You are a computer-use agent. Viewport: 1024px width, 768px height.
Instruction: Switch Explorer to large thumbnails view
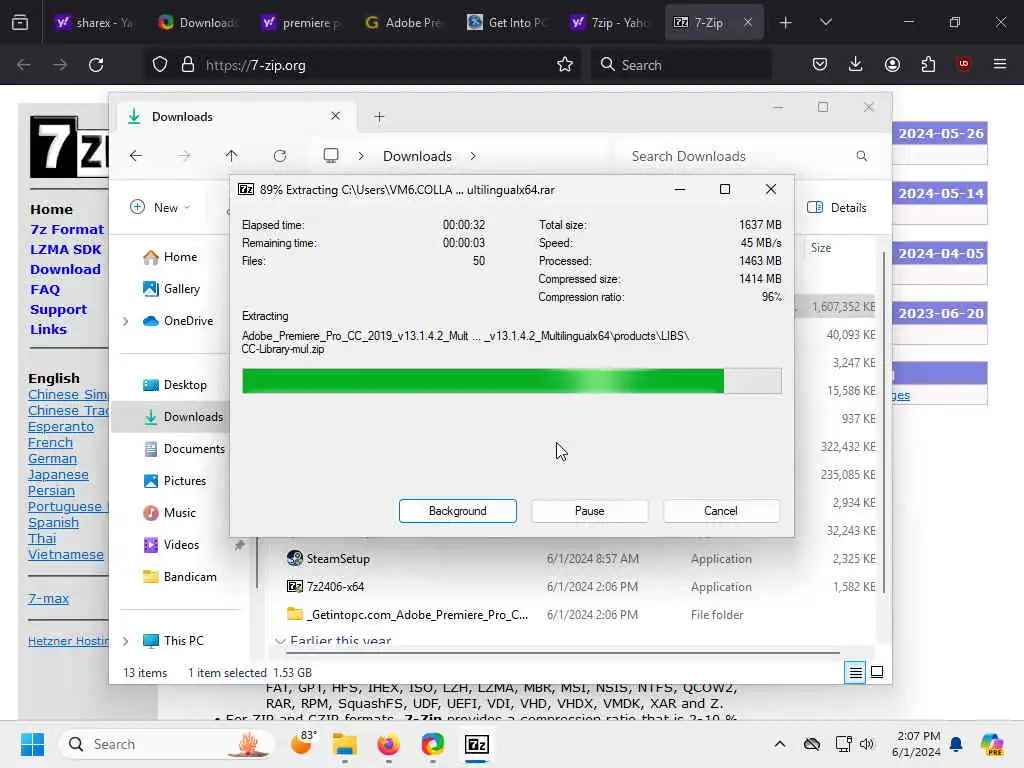[877, 672]
